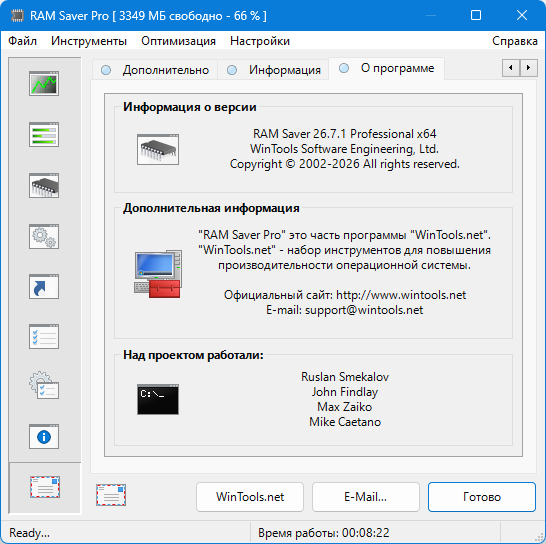Click the Ready... status bar text
This screenshot has width=546, height=544.
pos(29,533)
